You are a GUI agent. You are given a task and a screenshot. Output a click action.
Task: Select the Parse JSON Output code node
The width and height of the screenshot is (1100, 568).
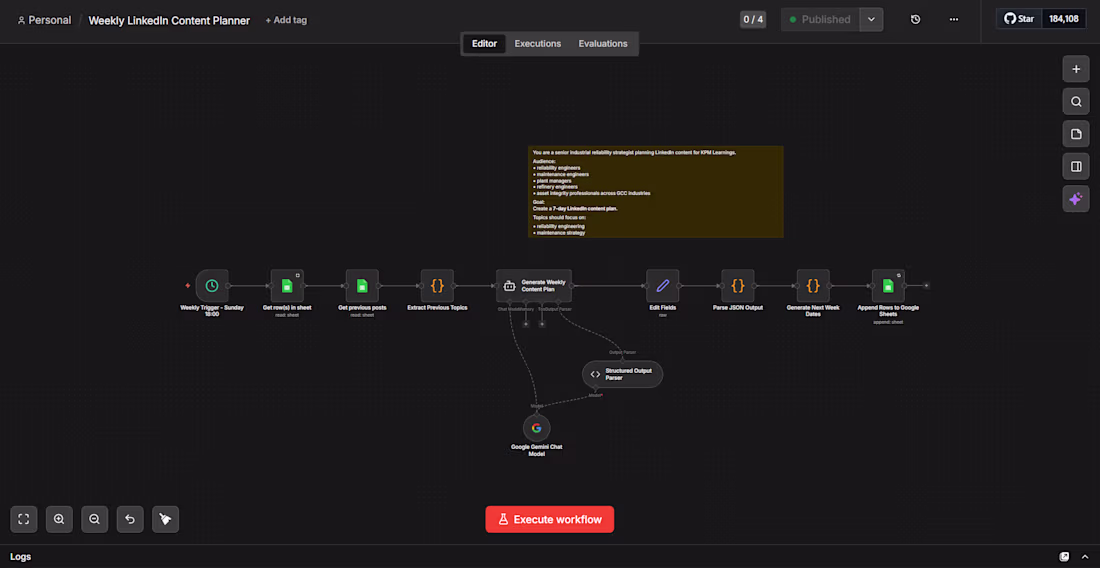(738, 285)
